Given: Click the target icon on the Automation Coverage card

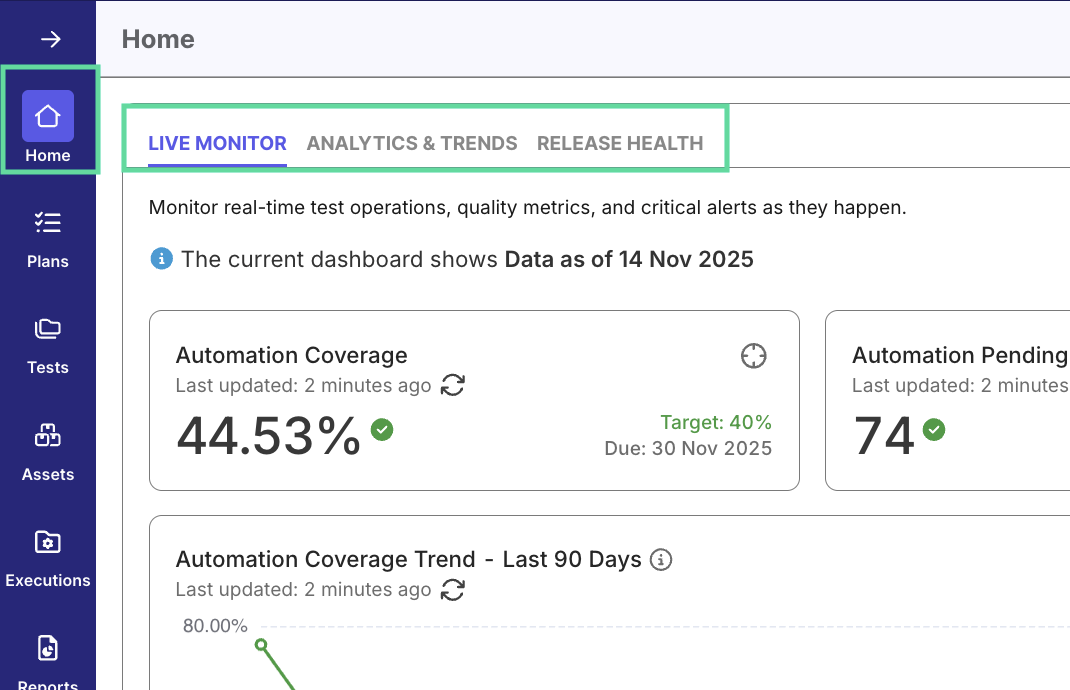Looking at the screenshot, I should pos(752,355).
